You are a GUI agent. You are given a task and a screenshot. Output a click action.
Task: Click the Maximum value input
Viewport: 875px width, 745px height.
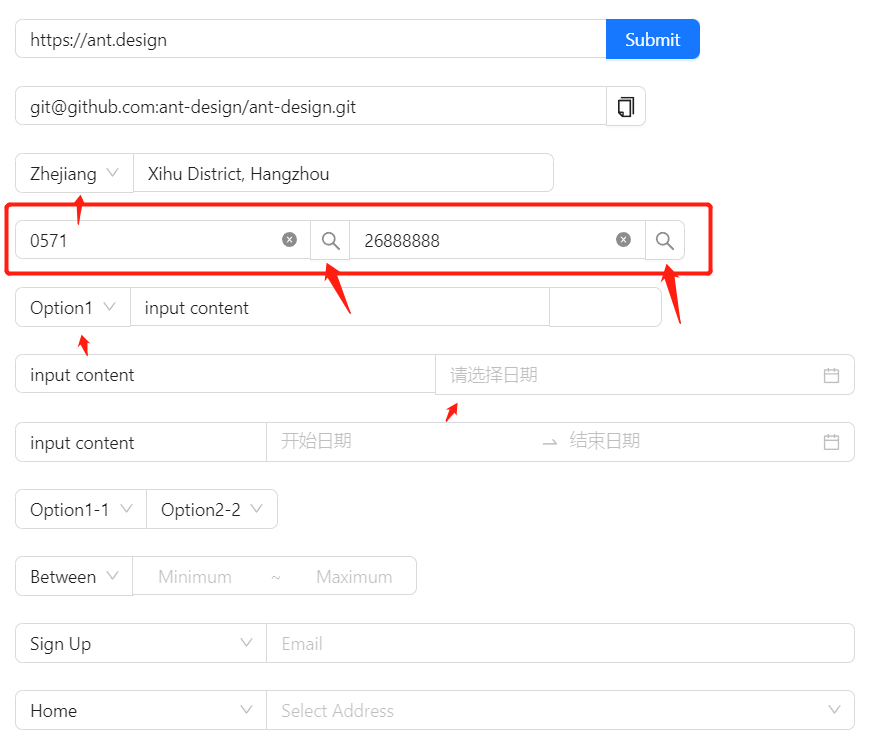coord(354,576)
